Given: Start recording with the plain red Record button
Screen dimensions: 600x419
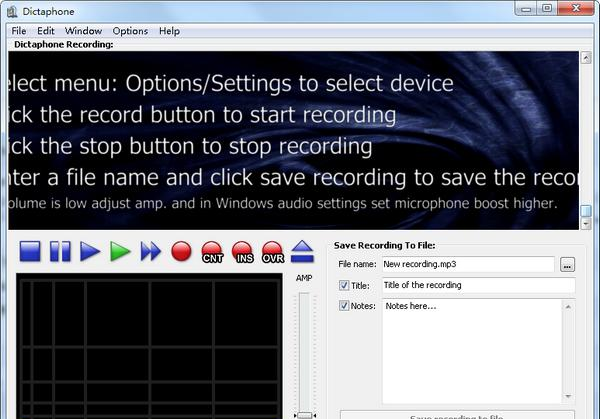Looking at the screenshot, I should click(181, 251).
